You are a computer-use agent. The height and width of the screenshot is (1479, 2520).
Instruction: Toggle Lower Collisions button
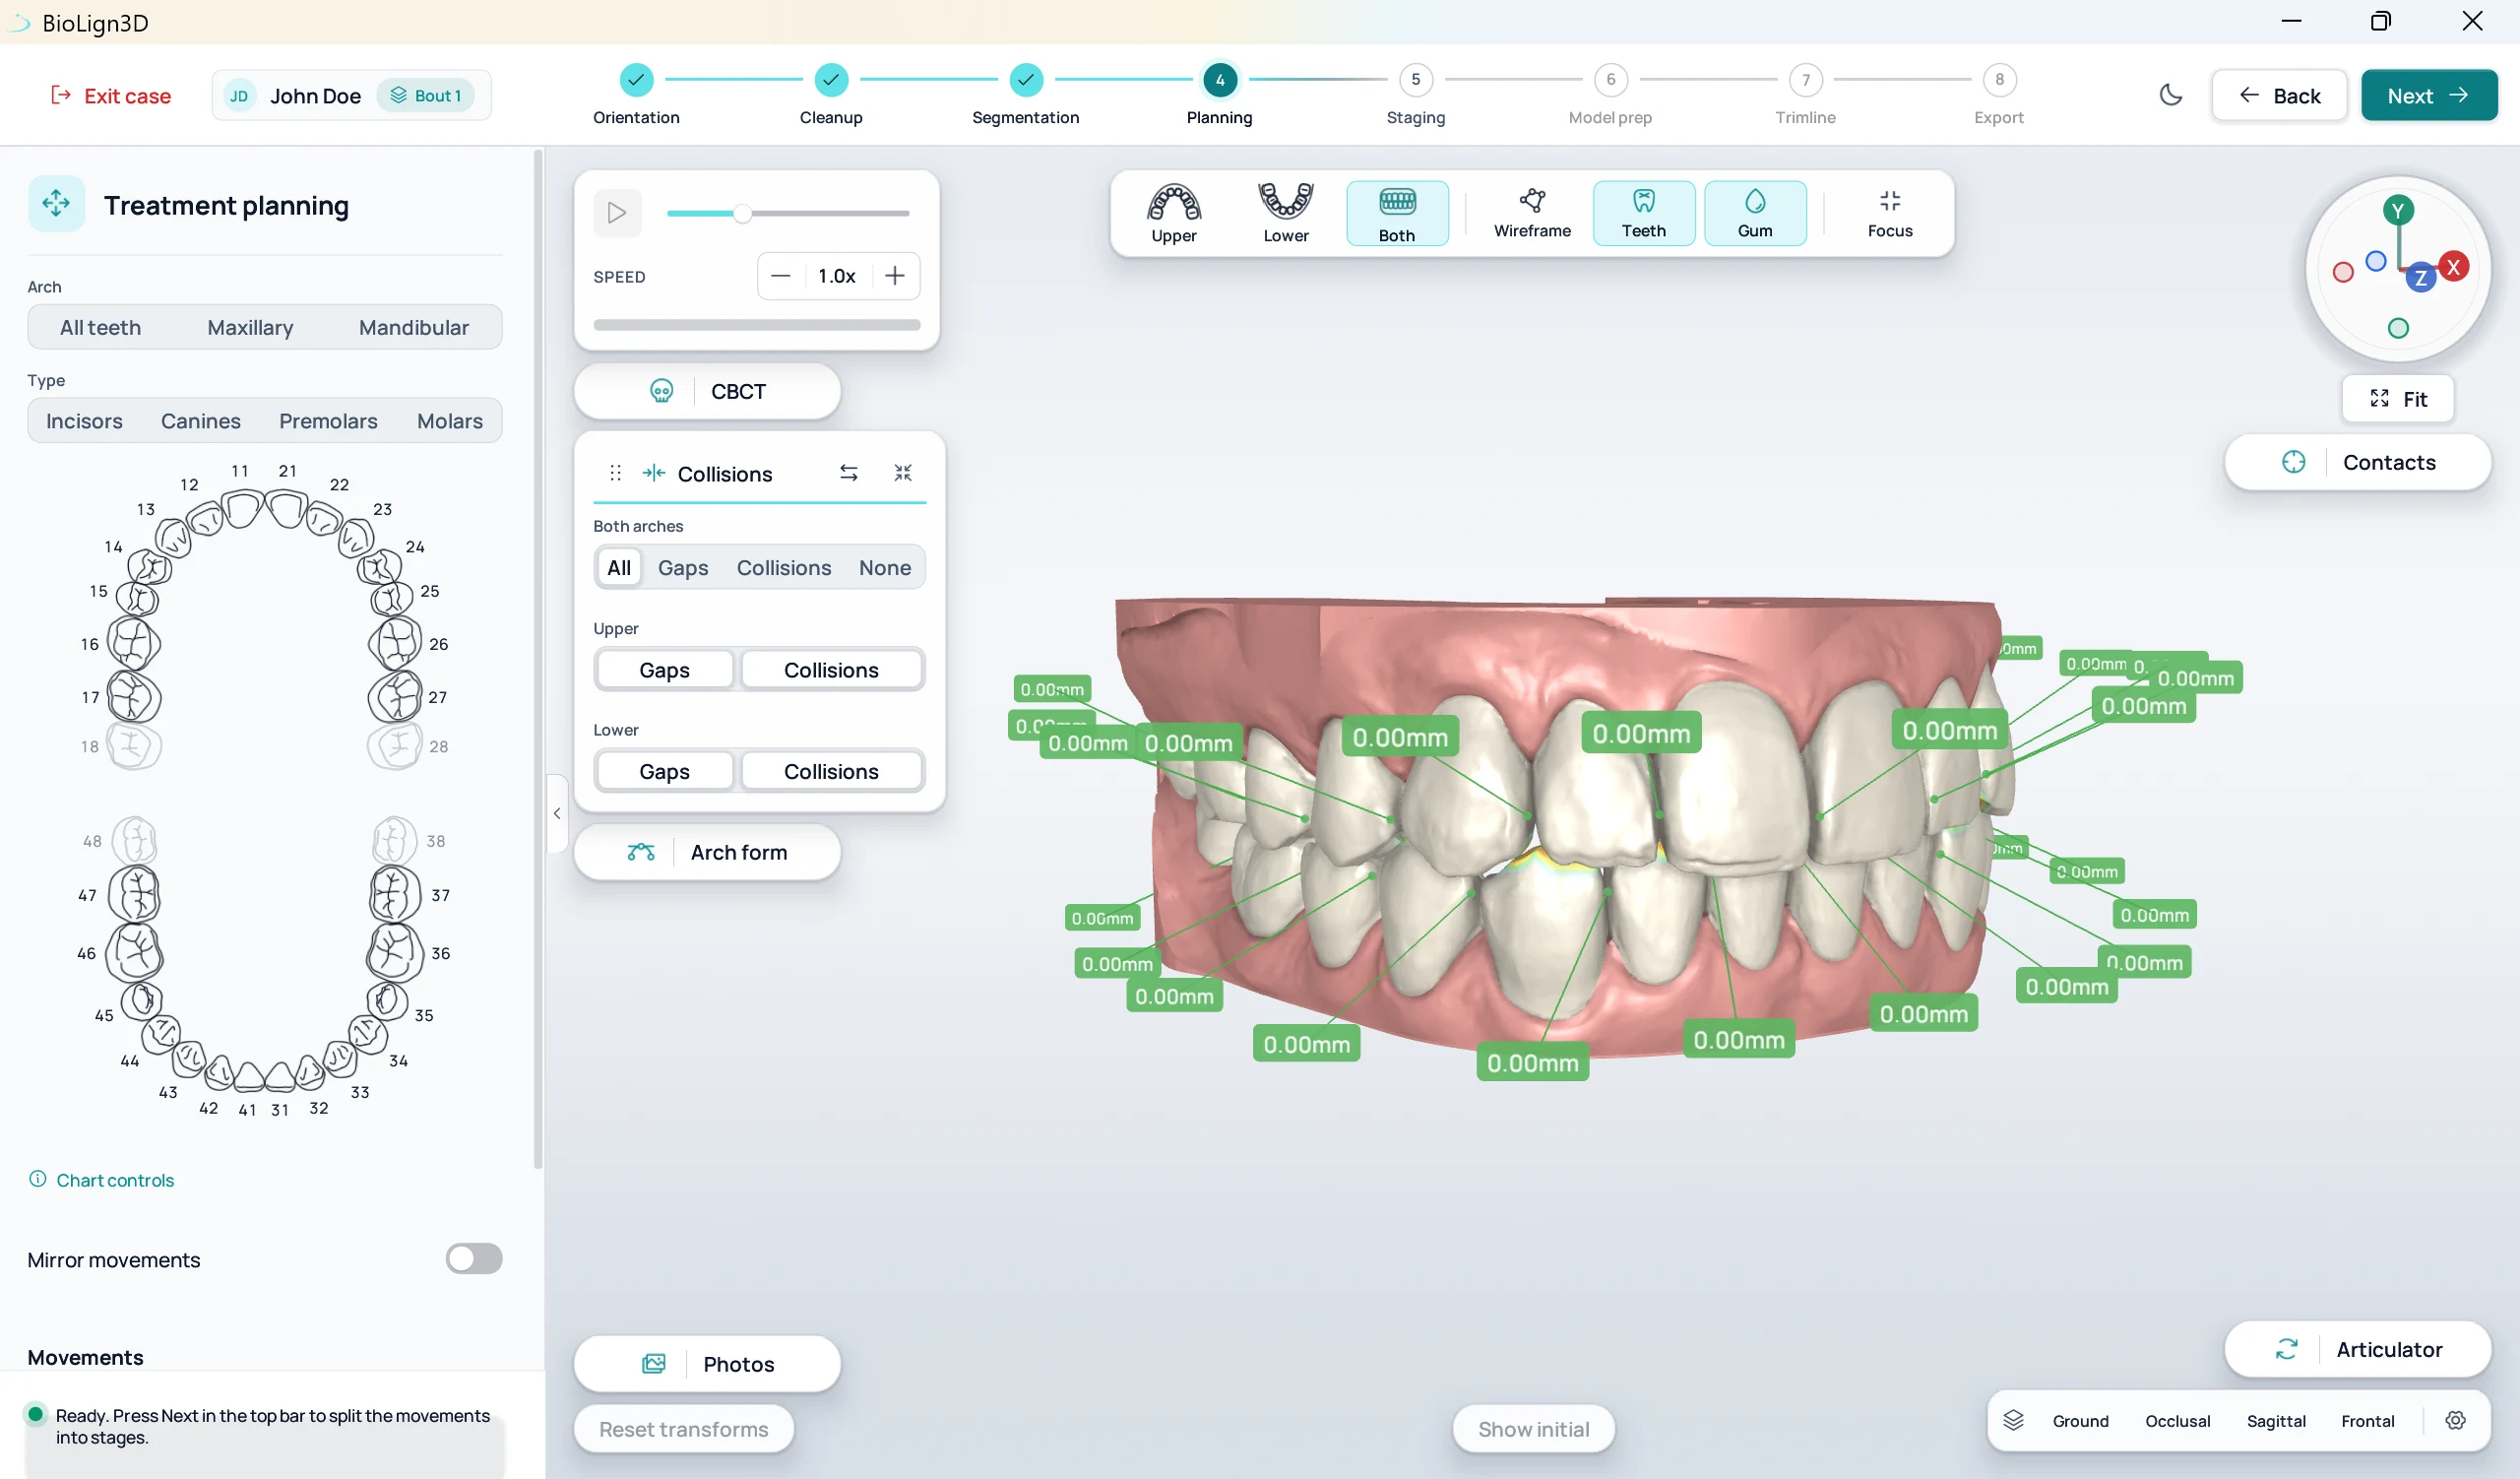click(x=831, y=772)
